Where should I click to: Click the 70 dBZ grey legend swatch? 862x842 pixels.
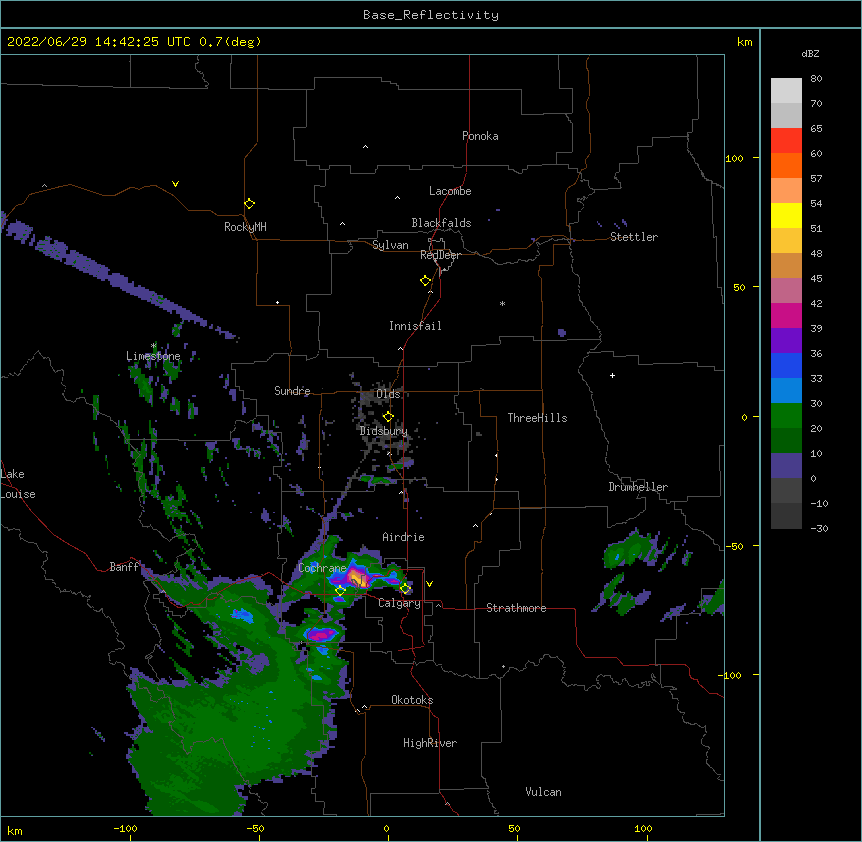pyautogui.click(x=786, y=115)
